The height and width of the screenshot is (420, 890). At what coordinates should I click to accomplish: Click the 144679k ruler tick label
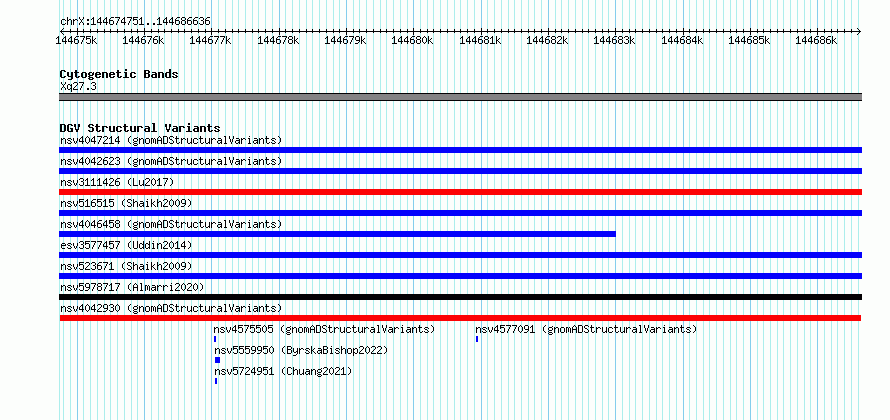345,40
